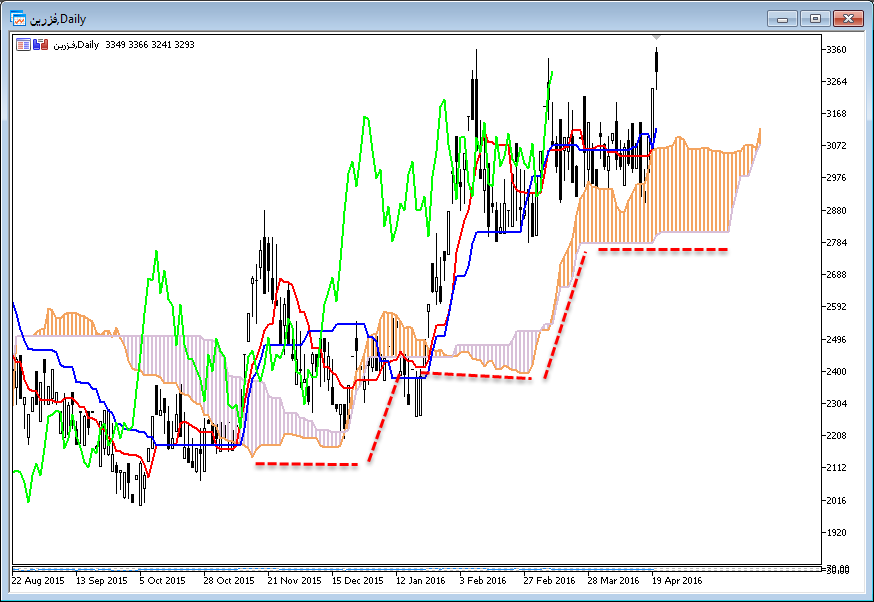Click the 12 Jan 2016 date label
Screen dimensions: 874x602
coord(420,580)
